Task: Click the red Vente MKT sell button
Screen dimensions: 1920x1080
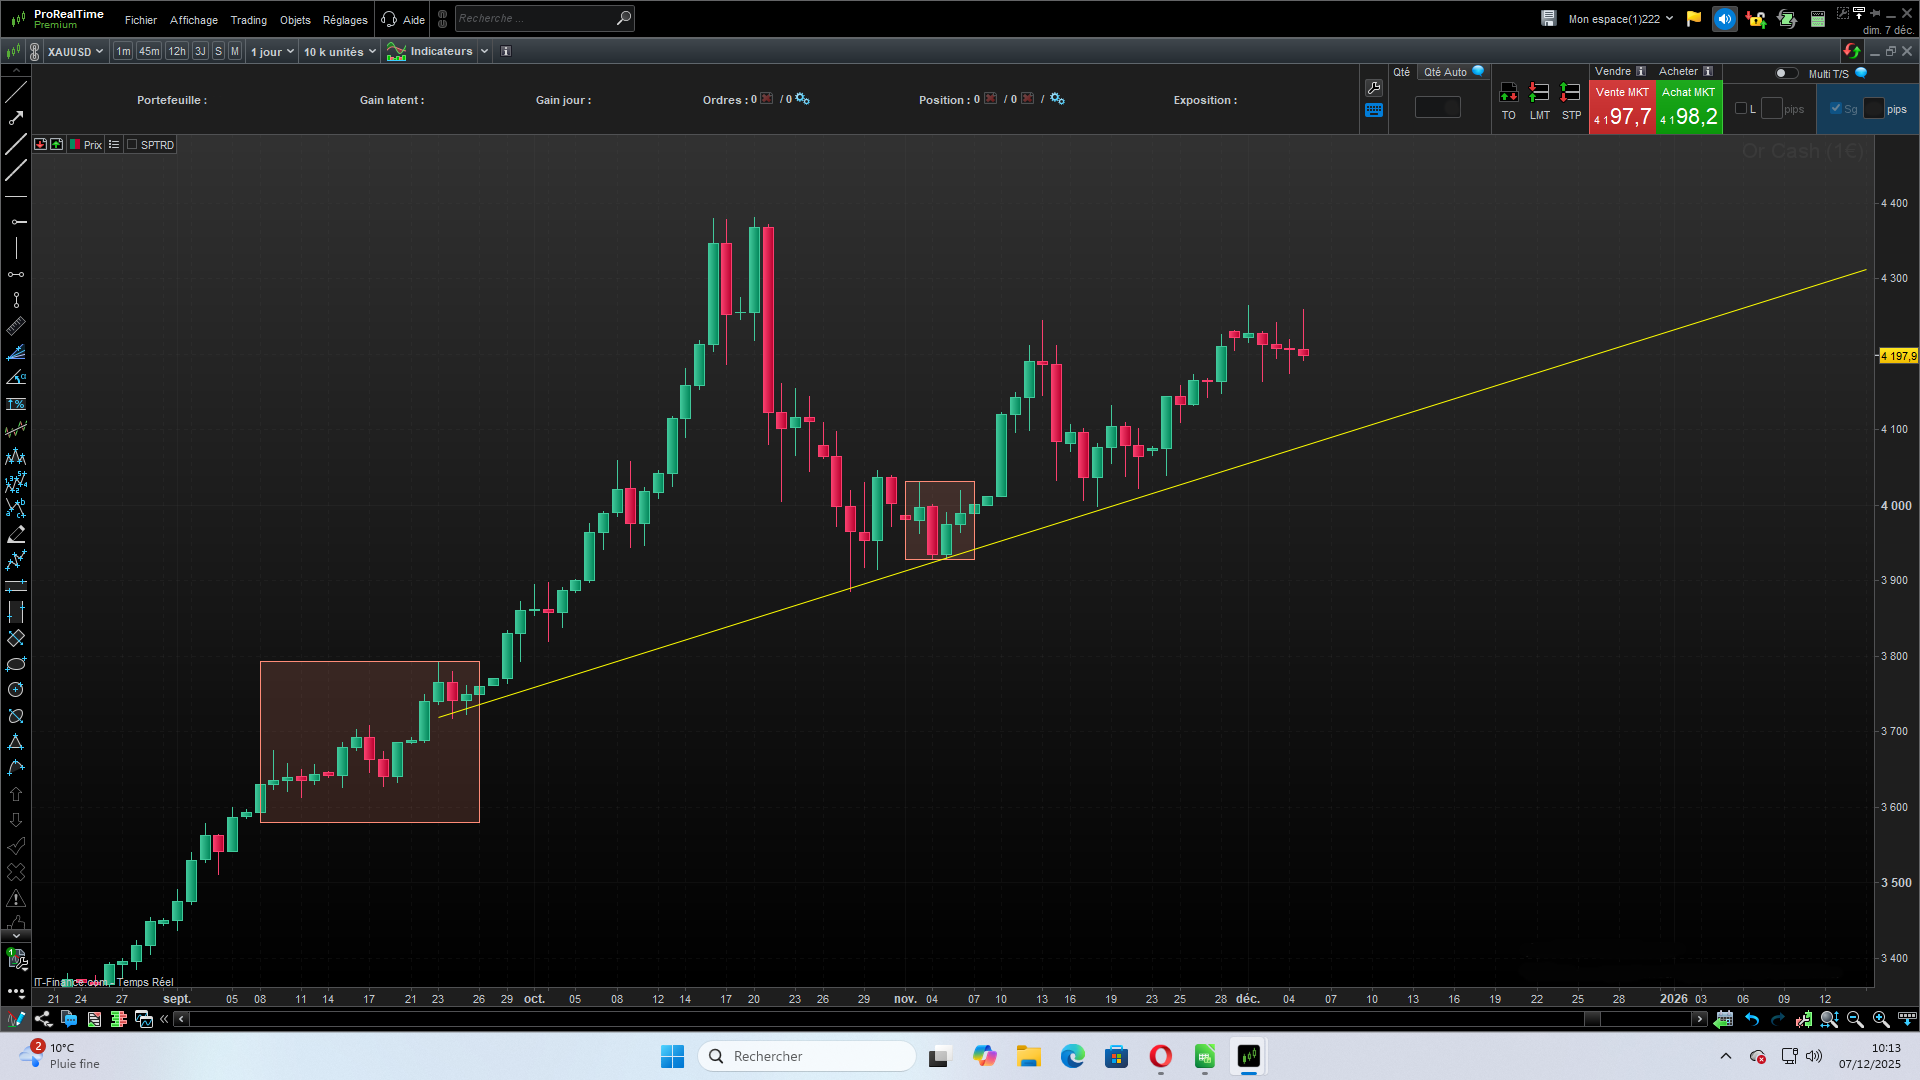Action: point(1622,107)
